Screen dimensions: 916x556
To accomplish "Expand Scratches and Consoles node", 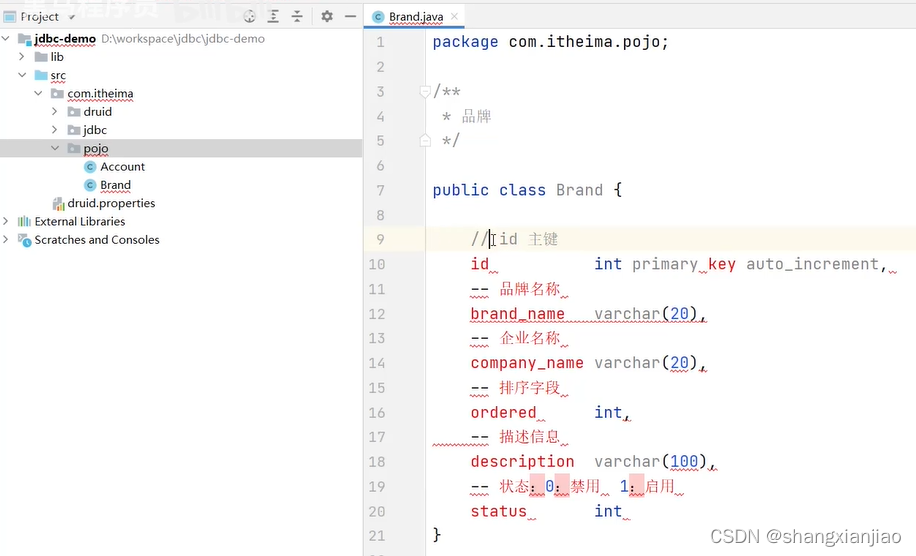I will [6, 239].
